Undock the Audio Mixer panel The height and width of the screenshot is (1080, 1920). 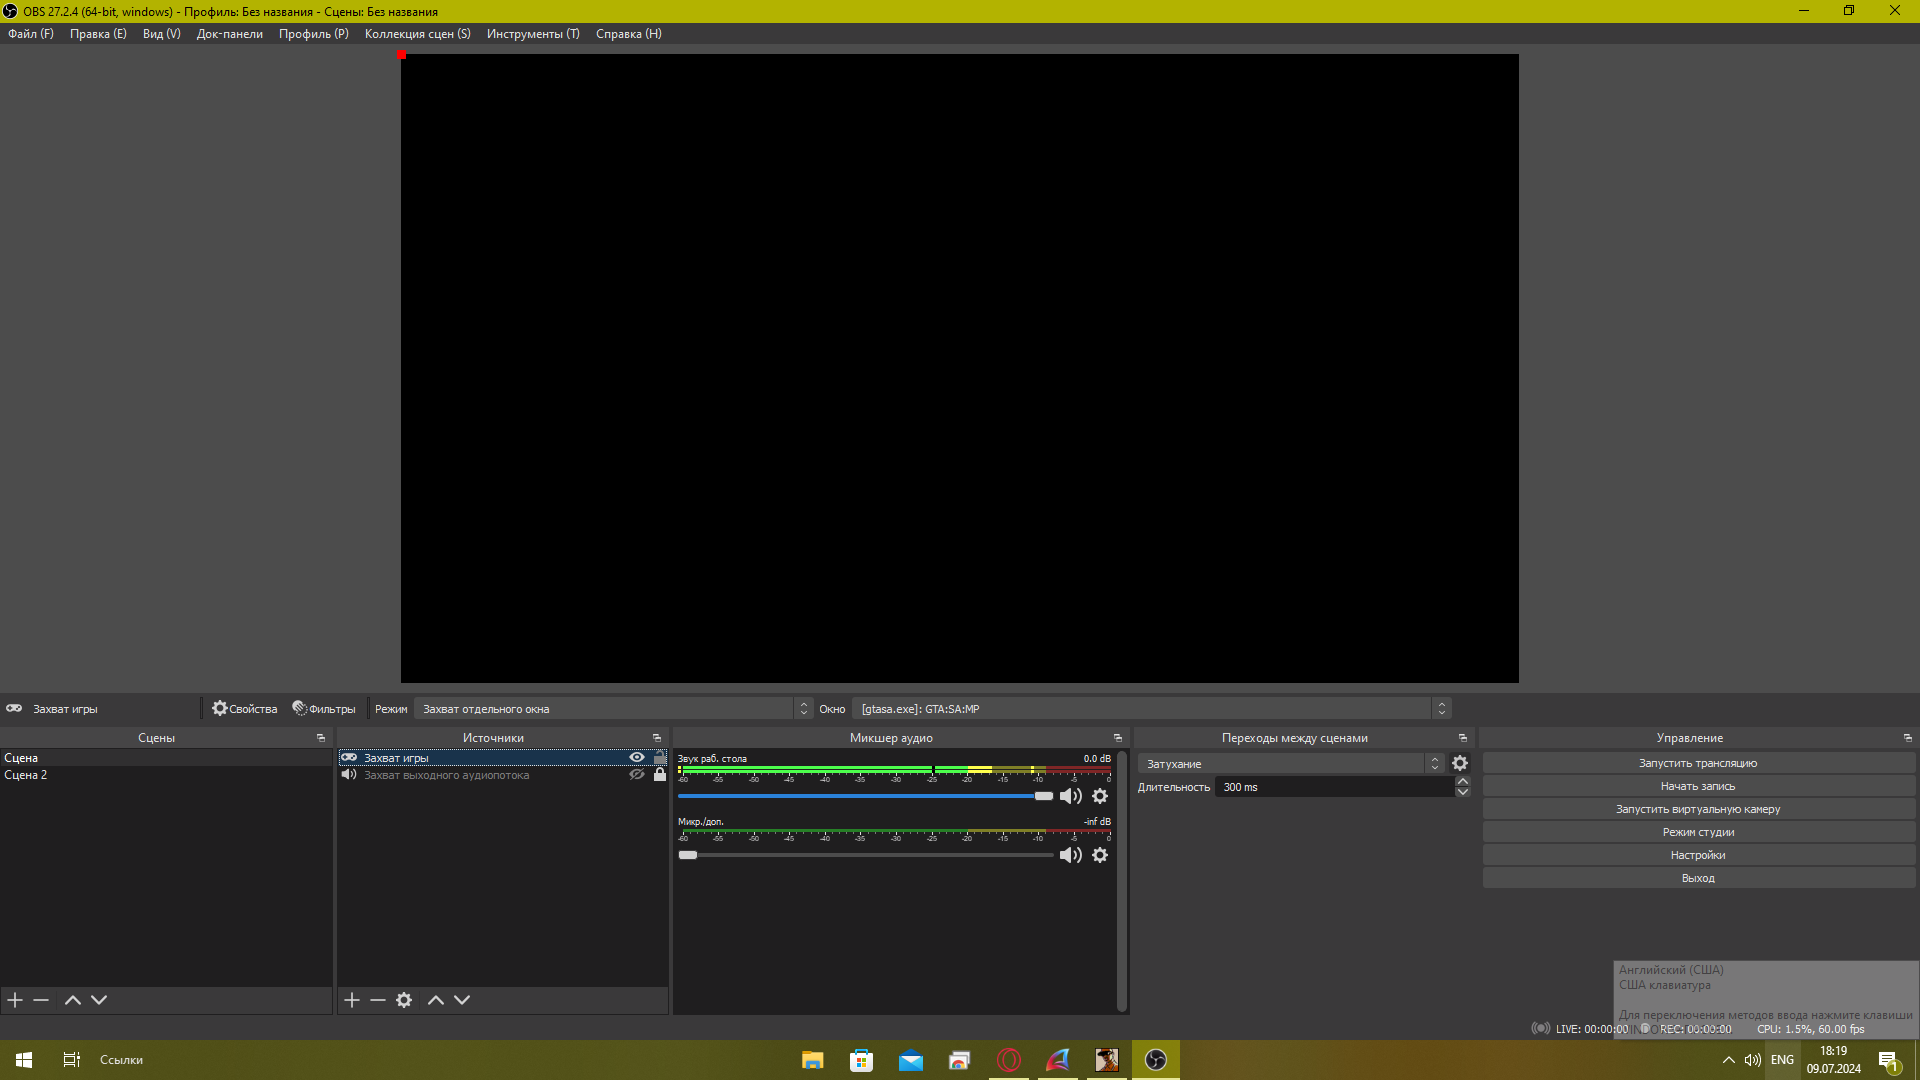(x=1118, y=738)
